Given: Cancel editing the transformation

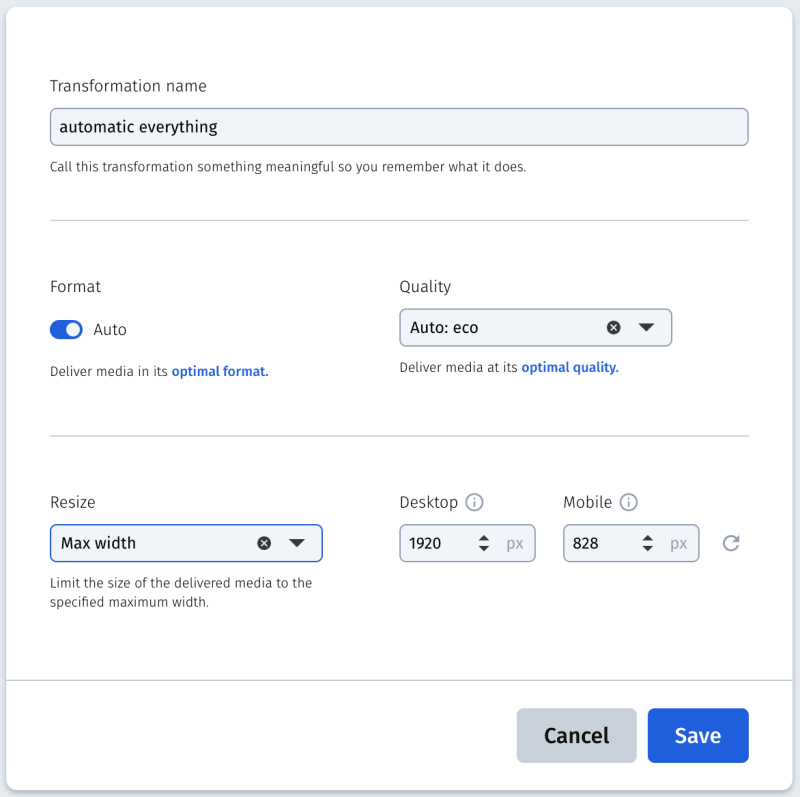Looking at the screenshot, I should (x=577, y=735).
